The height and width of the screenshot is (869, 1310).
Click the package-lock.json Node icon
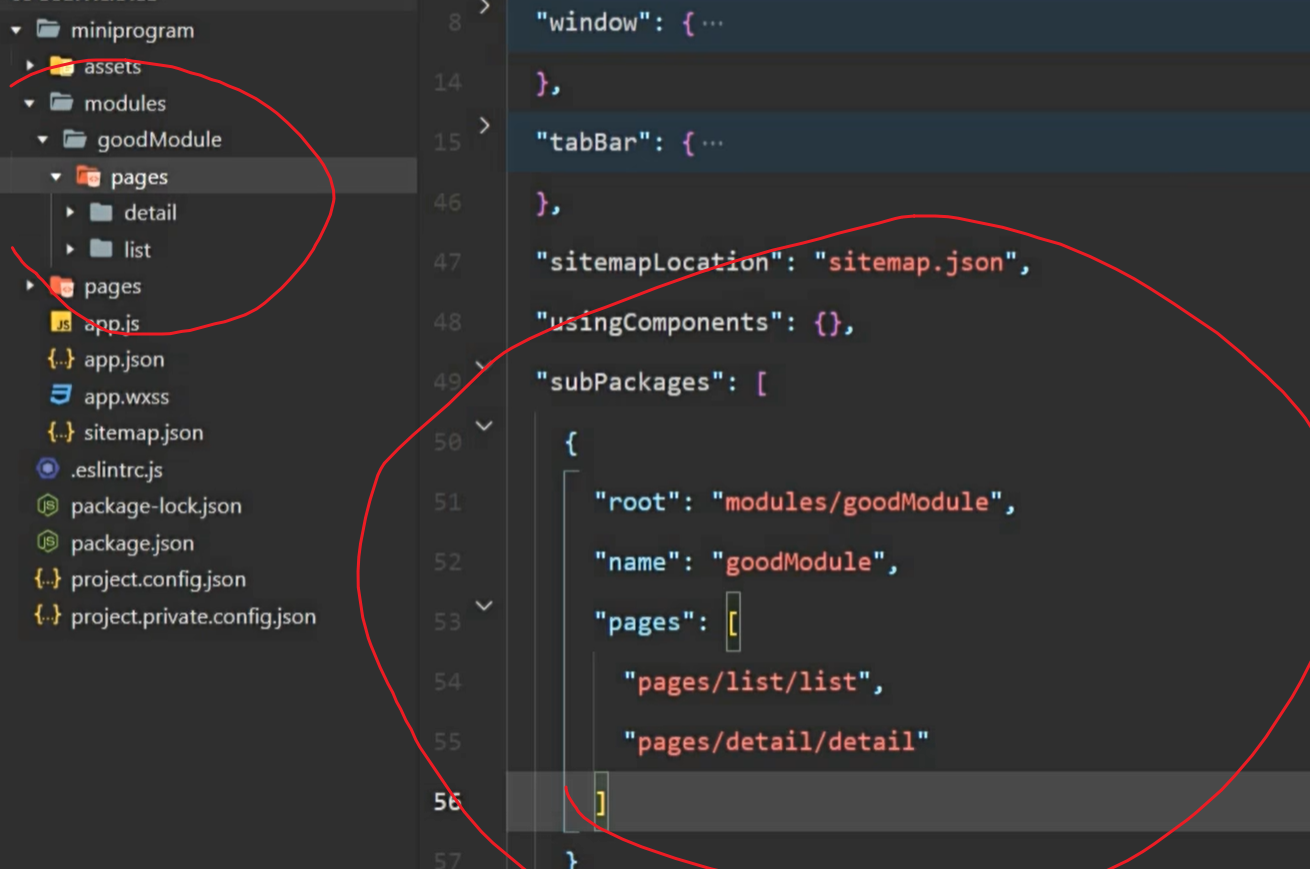click(47, 506)
